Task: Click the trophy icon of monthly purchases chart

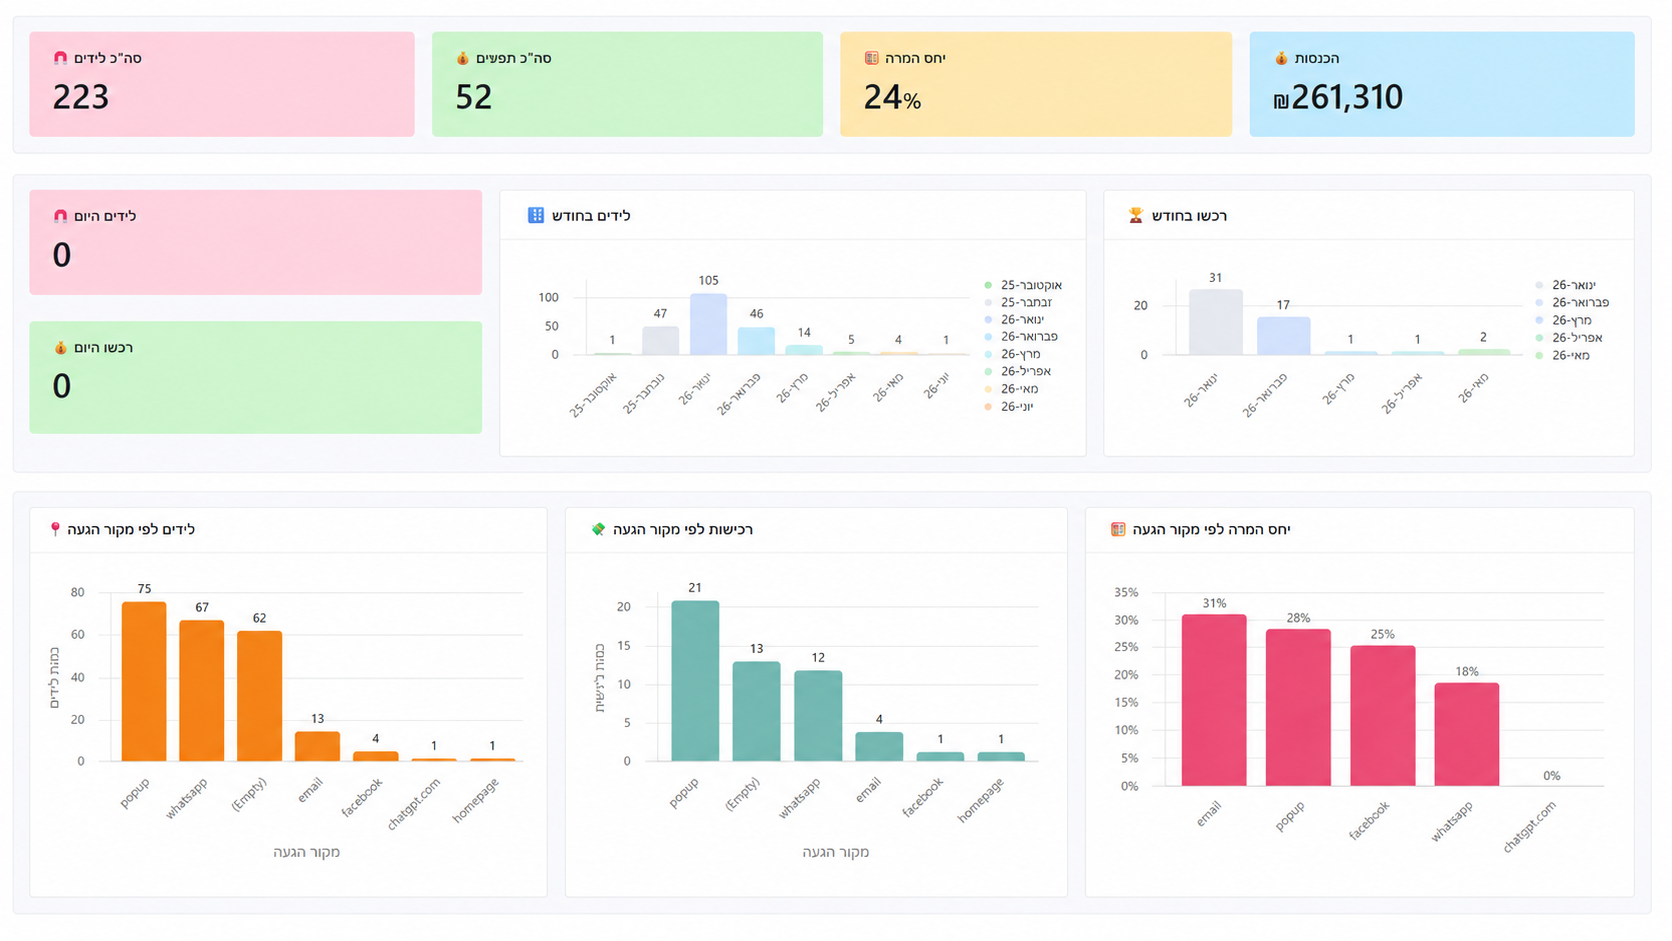Action: [1135, 215]
